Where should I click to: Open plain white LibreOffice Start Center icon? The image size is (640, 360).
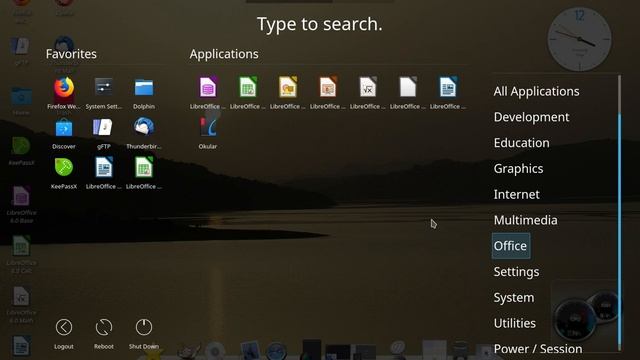pyautogui.click(x=408, y=93)
